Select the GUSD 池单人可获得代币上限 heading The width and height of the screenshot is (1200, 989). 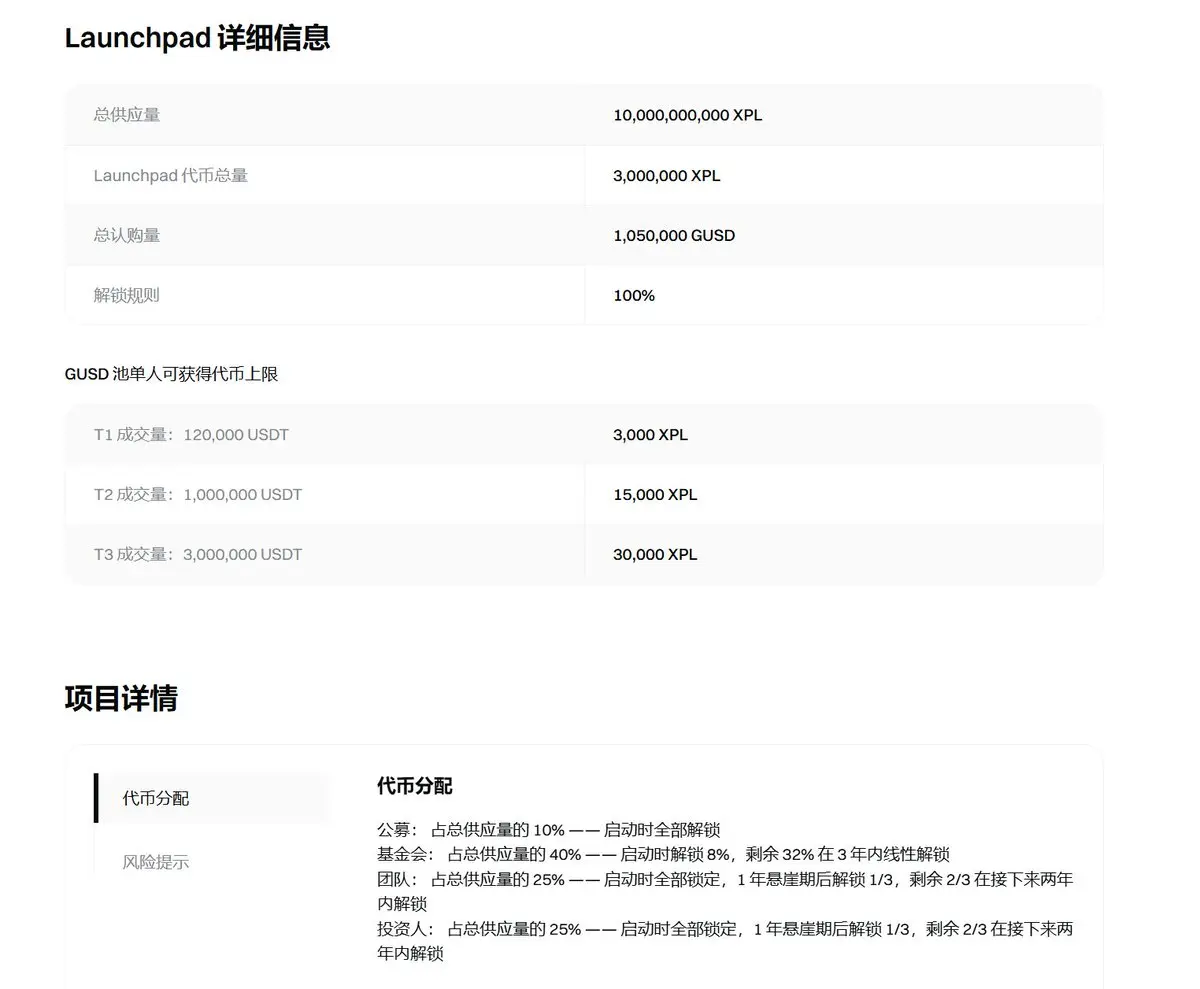pyautogui.click(x=171, y=374)
